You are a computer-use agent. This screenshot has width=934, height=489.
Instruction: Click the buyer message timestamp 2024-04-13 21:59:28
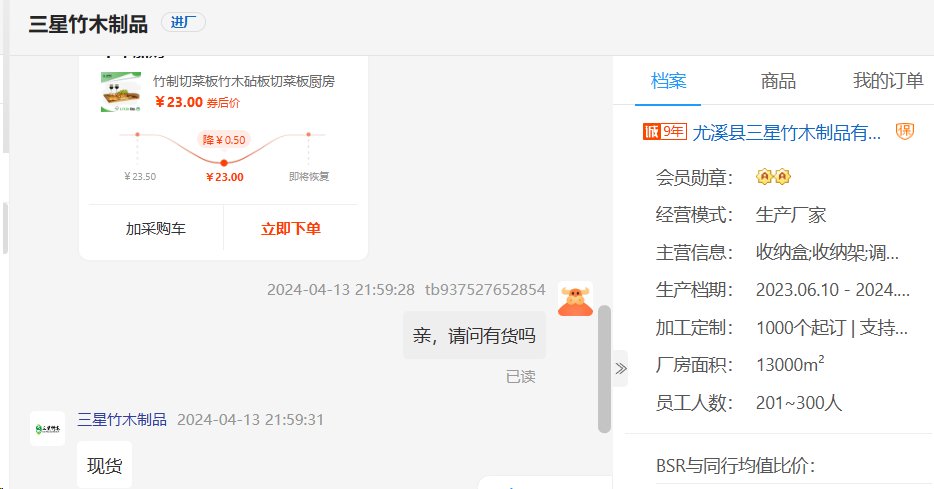pos(341,289)
